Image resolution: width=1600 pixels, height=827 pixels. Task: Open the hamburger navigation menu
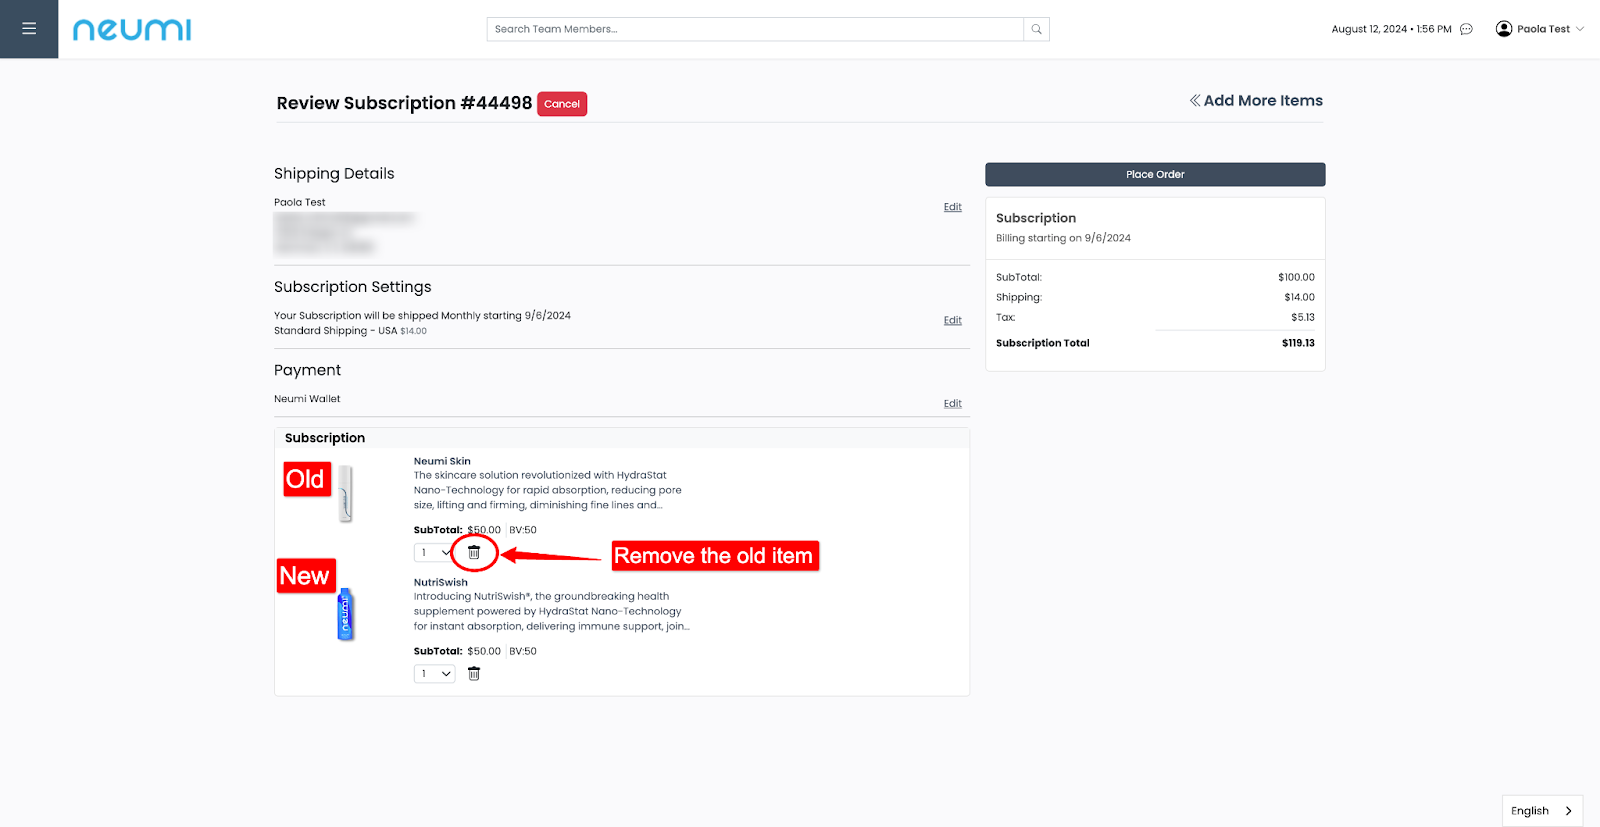[29, 29]
